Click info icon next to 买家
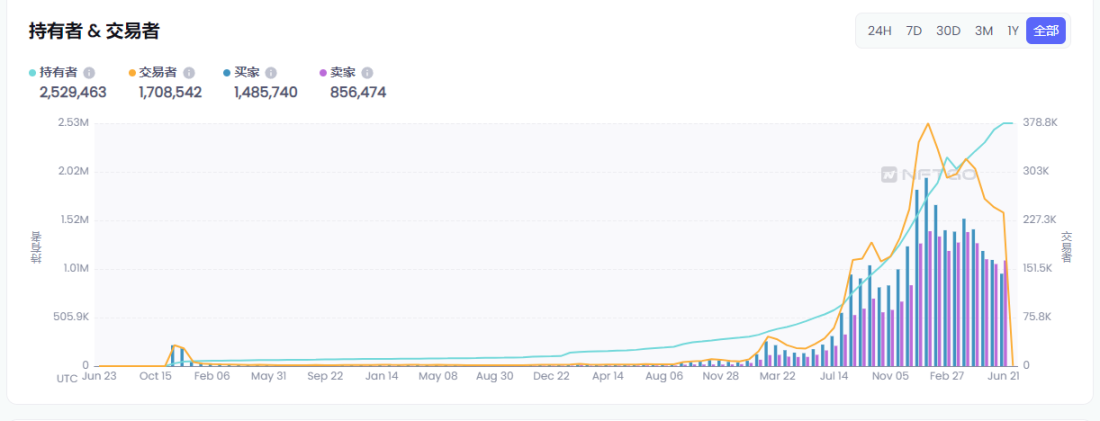The height and width of the screenshot is (421, 1100). [271, 73]
